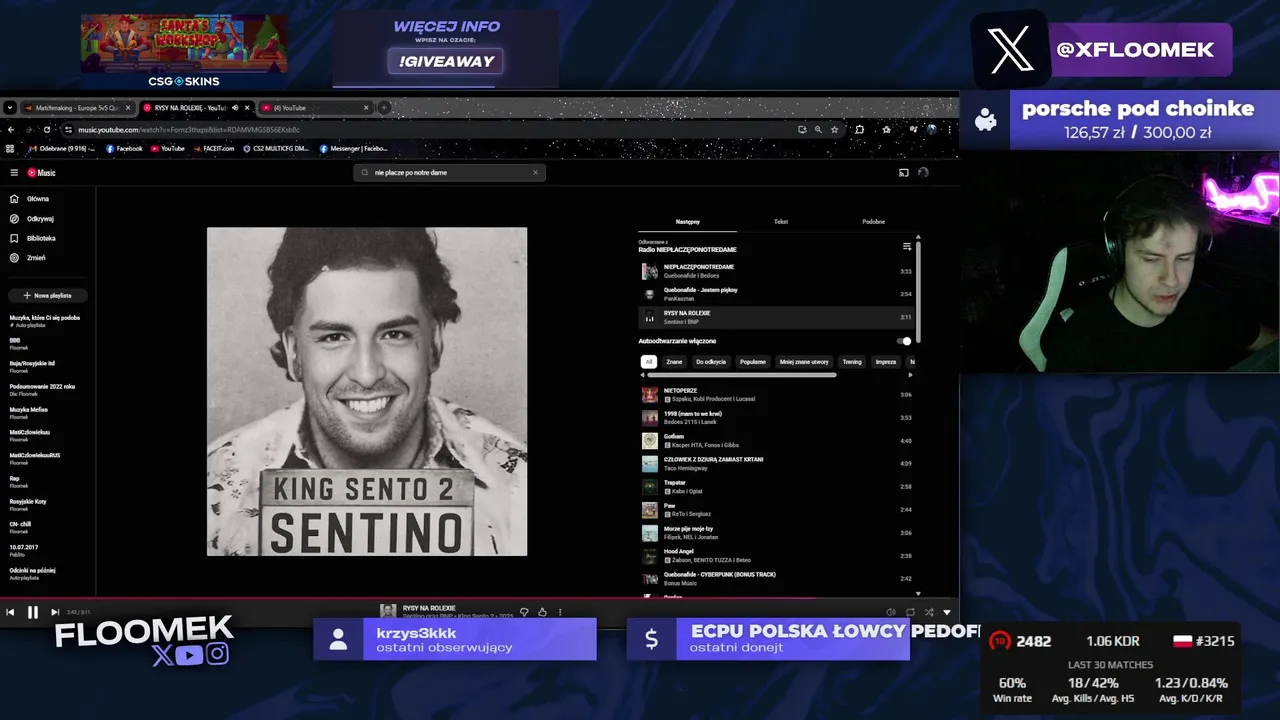Play NIETOPERZE from the recommendations list
This screenshot has height=720, width=1280.
tap(776, 395)
